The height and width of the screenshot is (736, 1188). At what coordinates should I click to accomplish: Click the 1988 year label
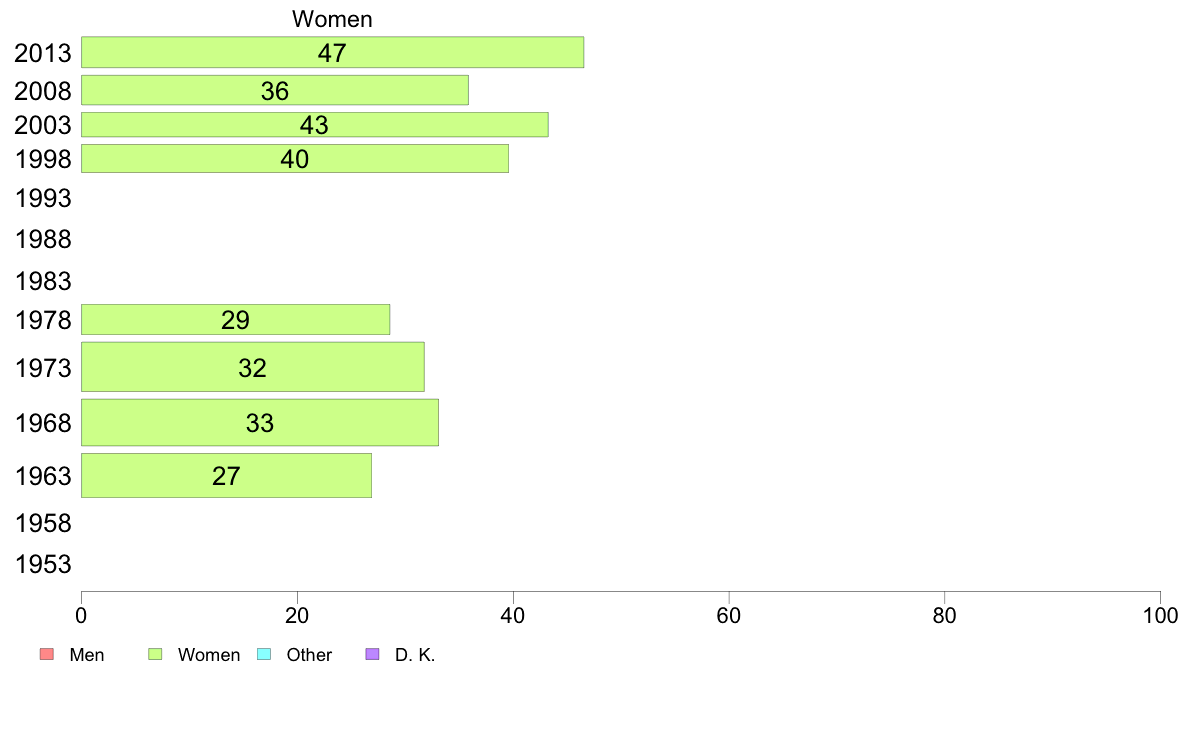tap(43, 240)
